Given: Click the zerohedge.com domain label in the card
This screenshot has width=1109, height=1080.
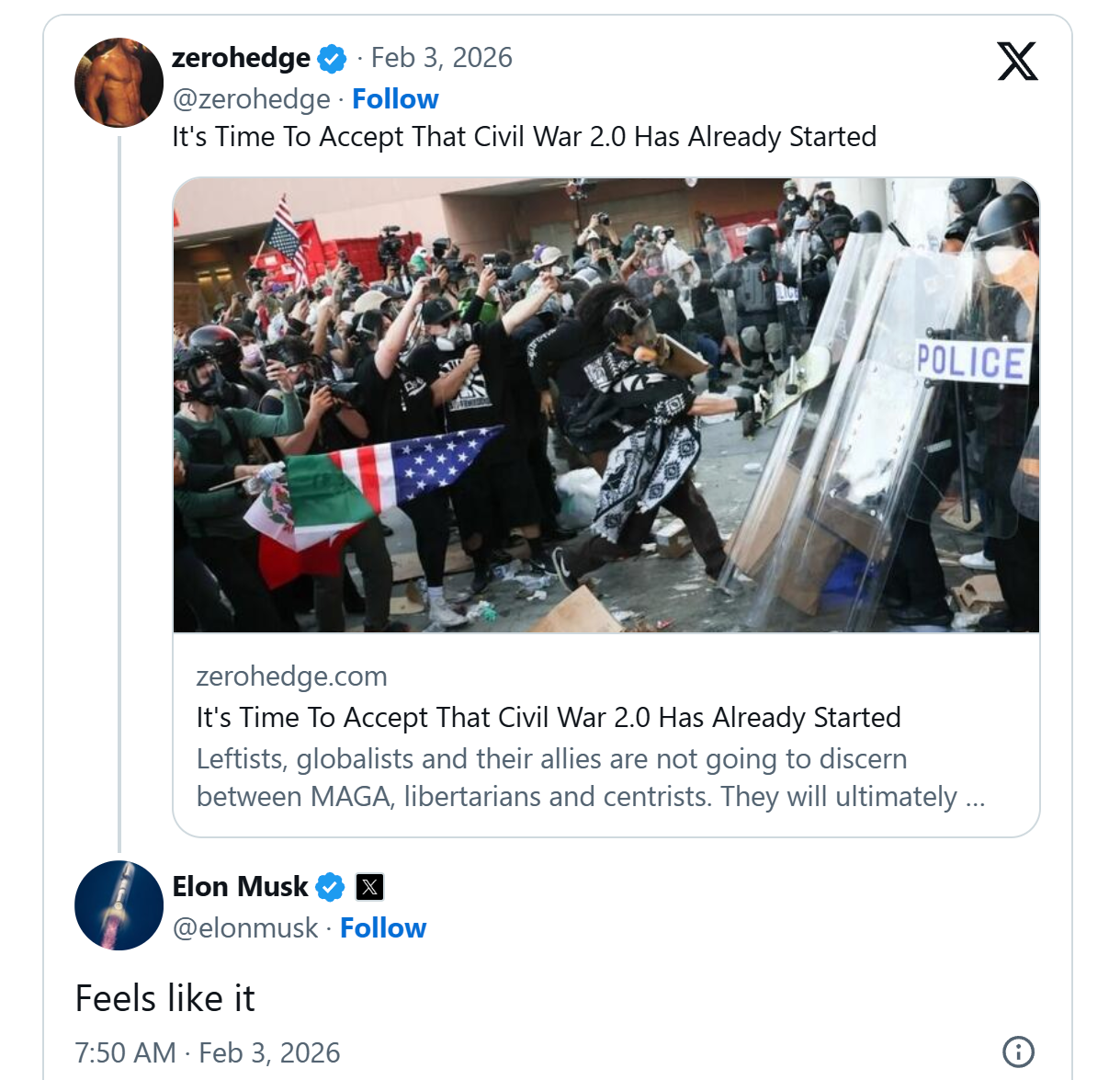Looking at the screenshot, I should pos(292,677).
